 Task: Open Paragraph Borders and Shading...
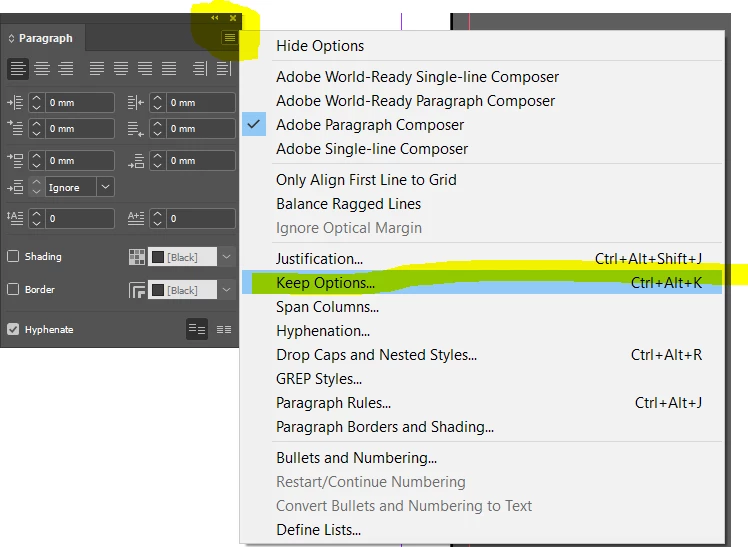point(385,427)
